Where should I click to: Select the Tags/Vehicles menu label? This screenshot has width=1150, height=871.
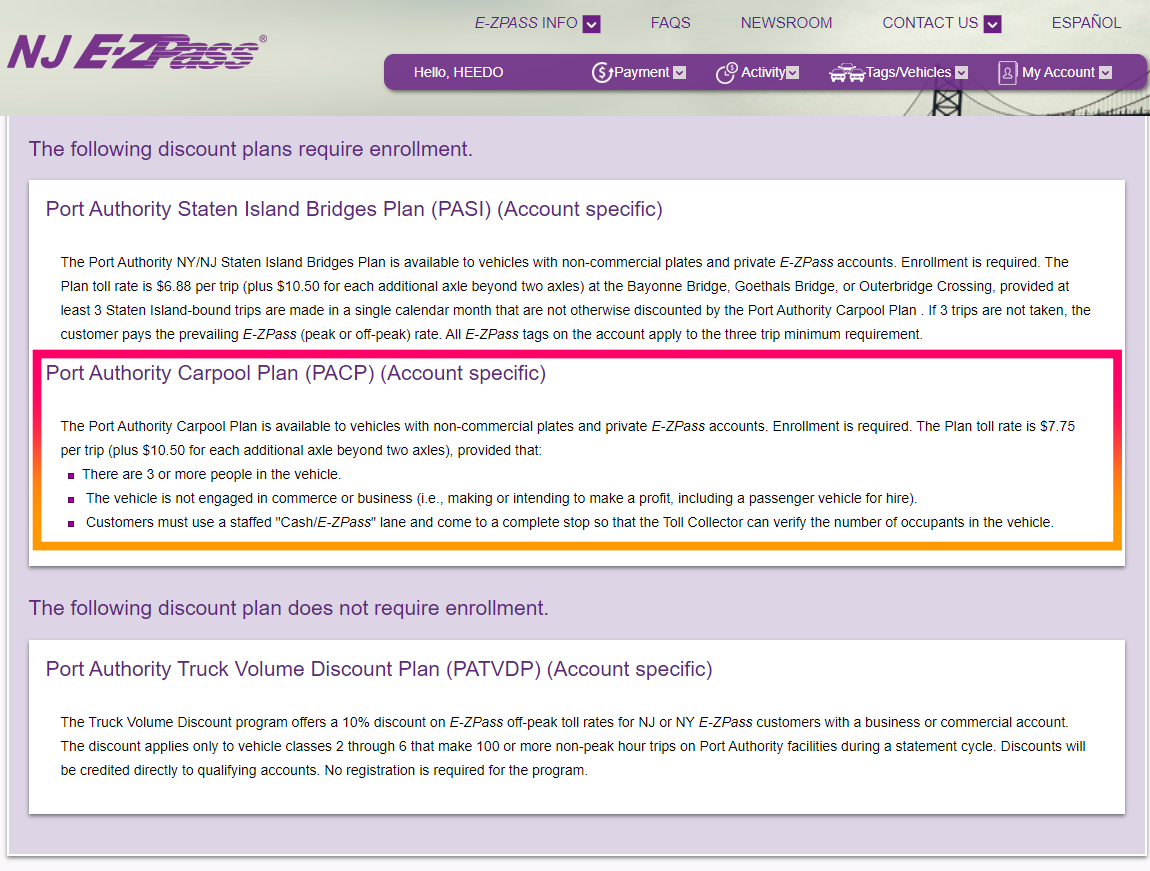coord(908,73)
